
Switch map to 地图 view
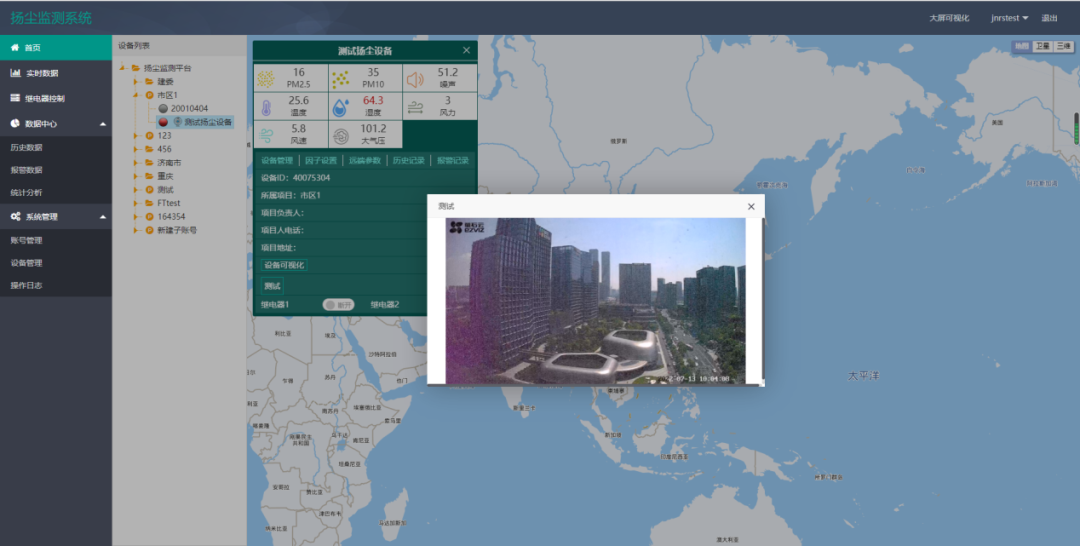(1021, 46)
